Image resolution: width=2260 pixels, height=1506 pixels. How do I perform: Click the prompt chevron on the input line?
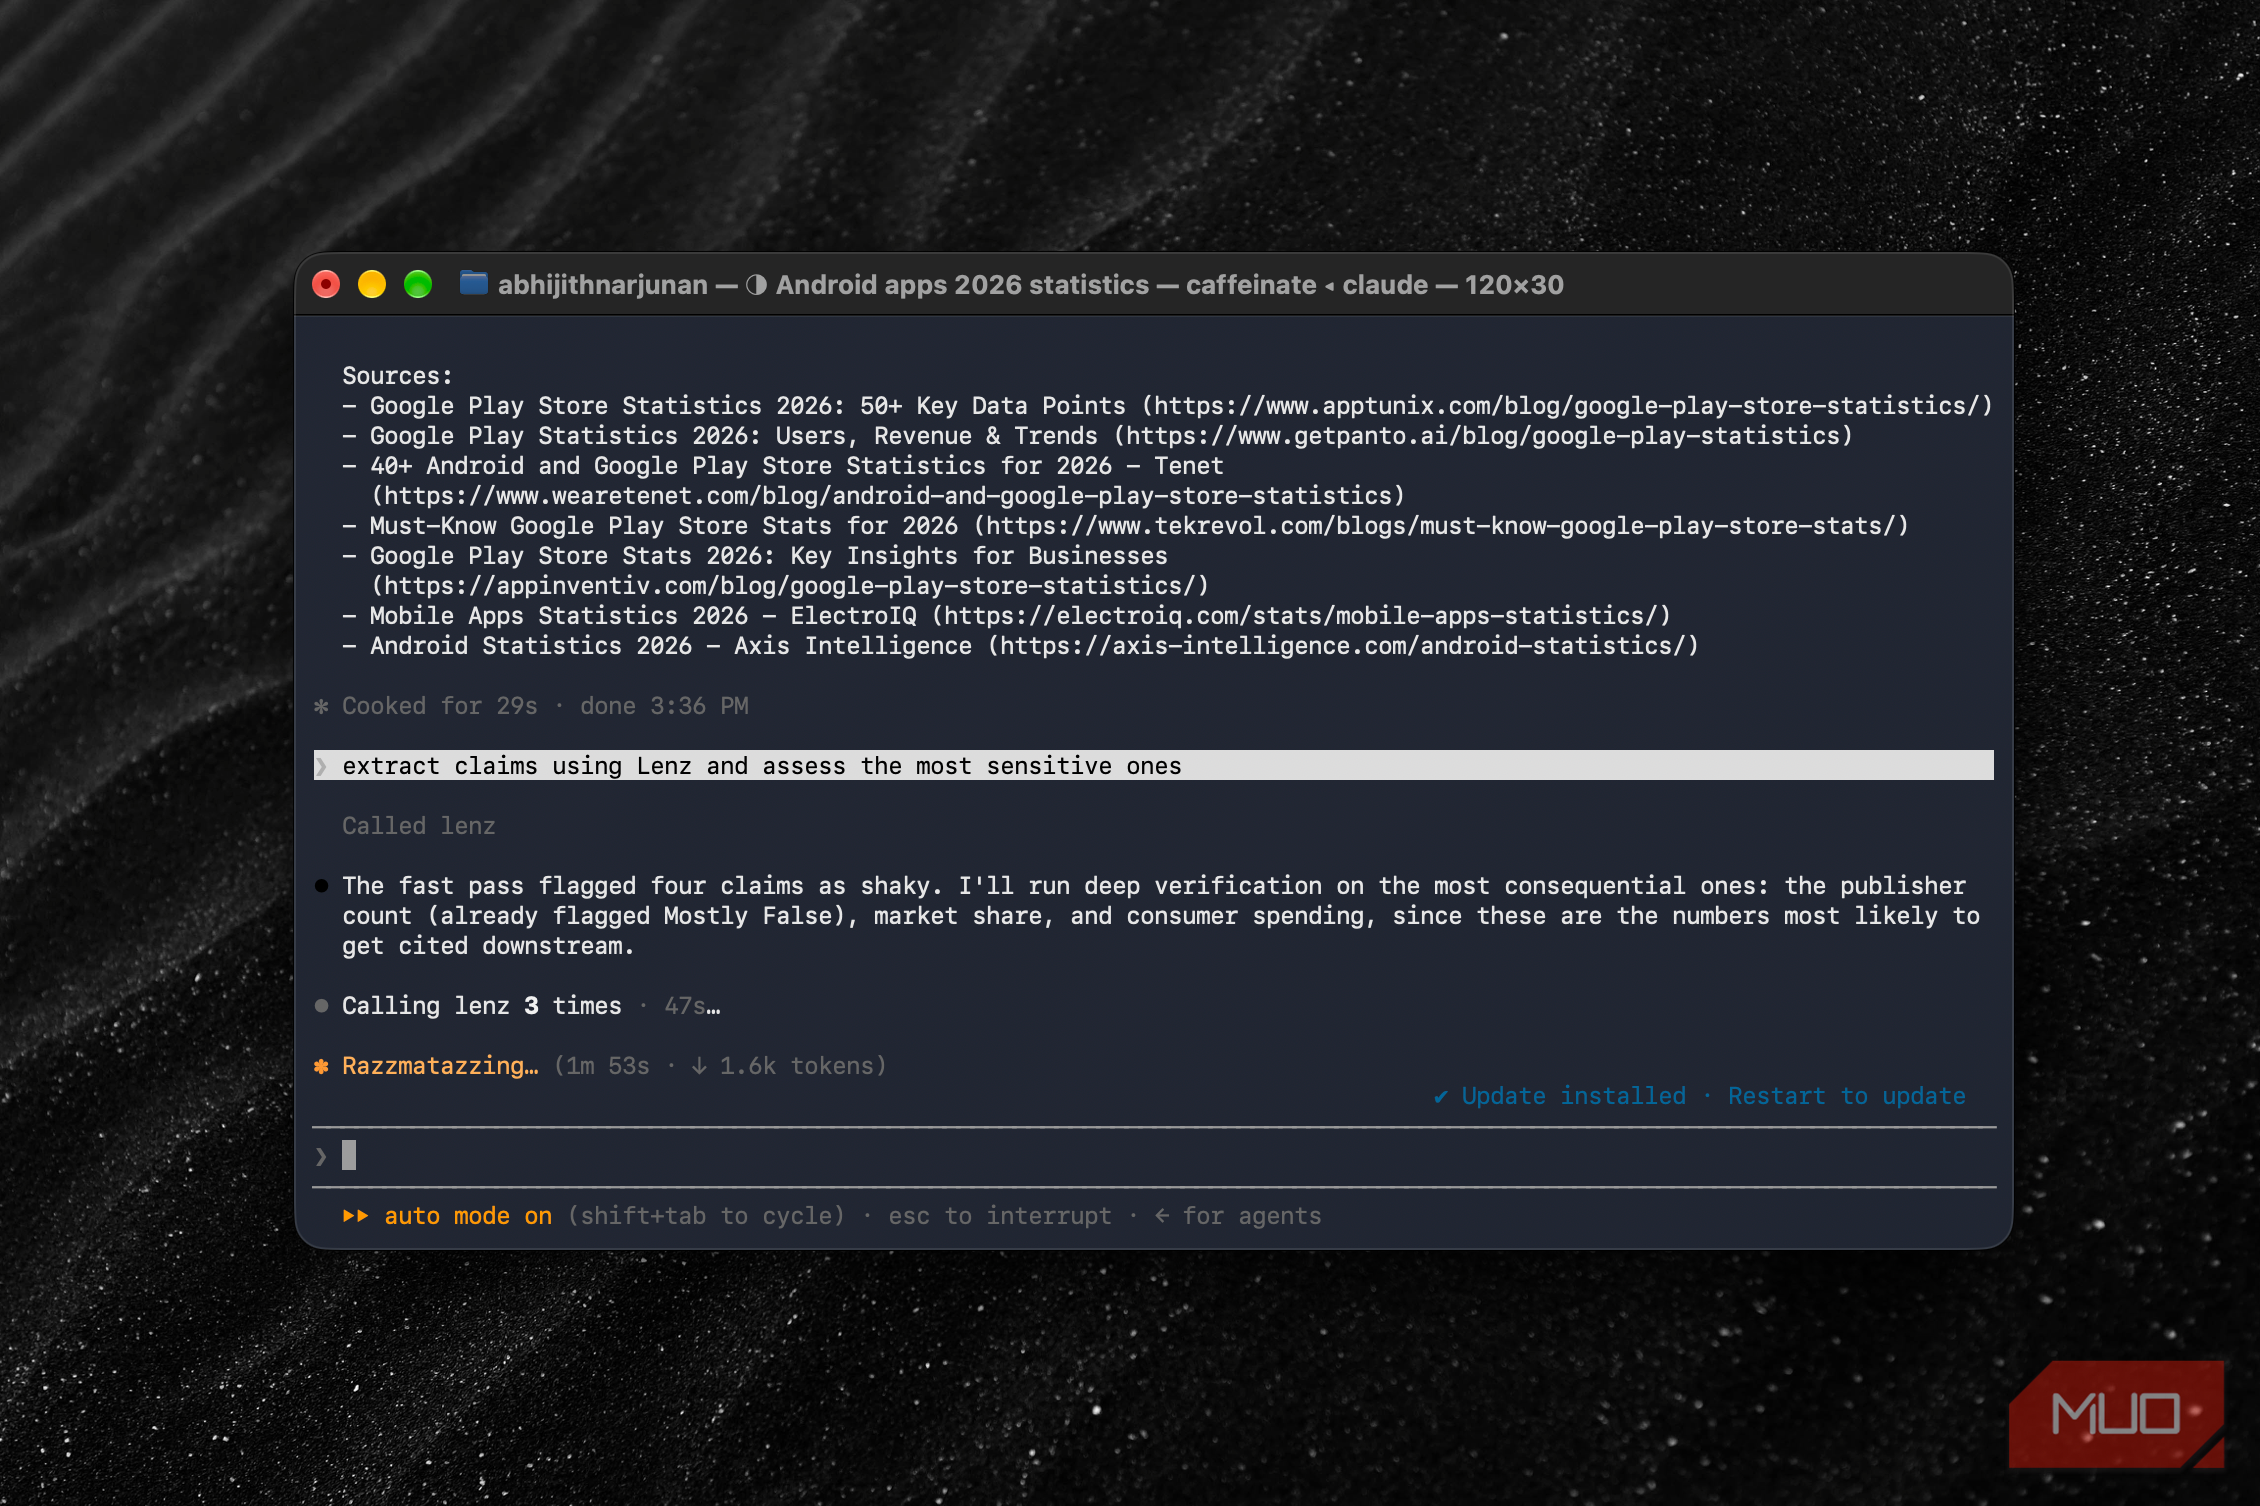[x=321, y=1156]
